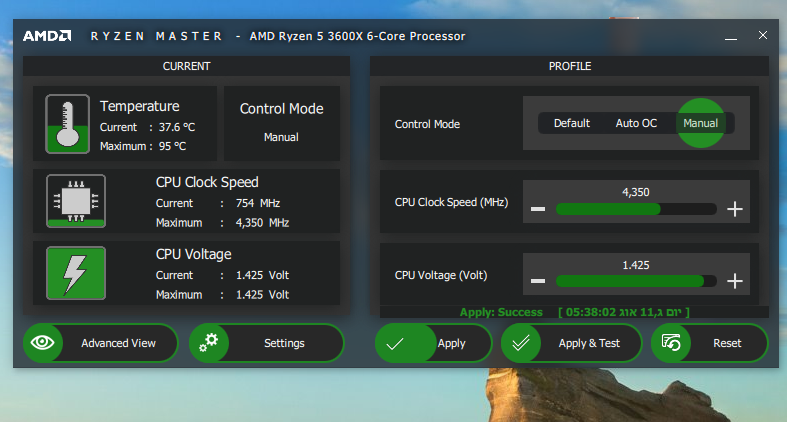Click the CPU Clock Speed (MHz) profile label
The height and width of the screenshot is (422, 787).
451,202
